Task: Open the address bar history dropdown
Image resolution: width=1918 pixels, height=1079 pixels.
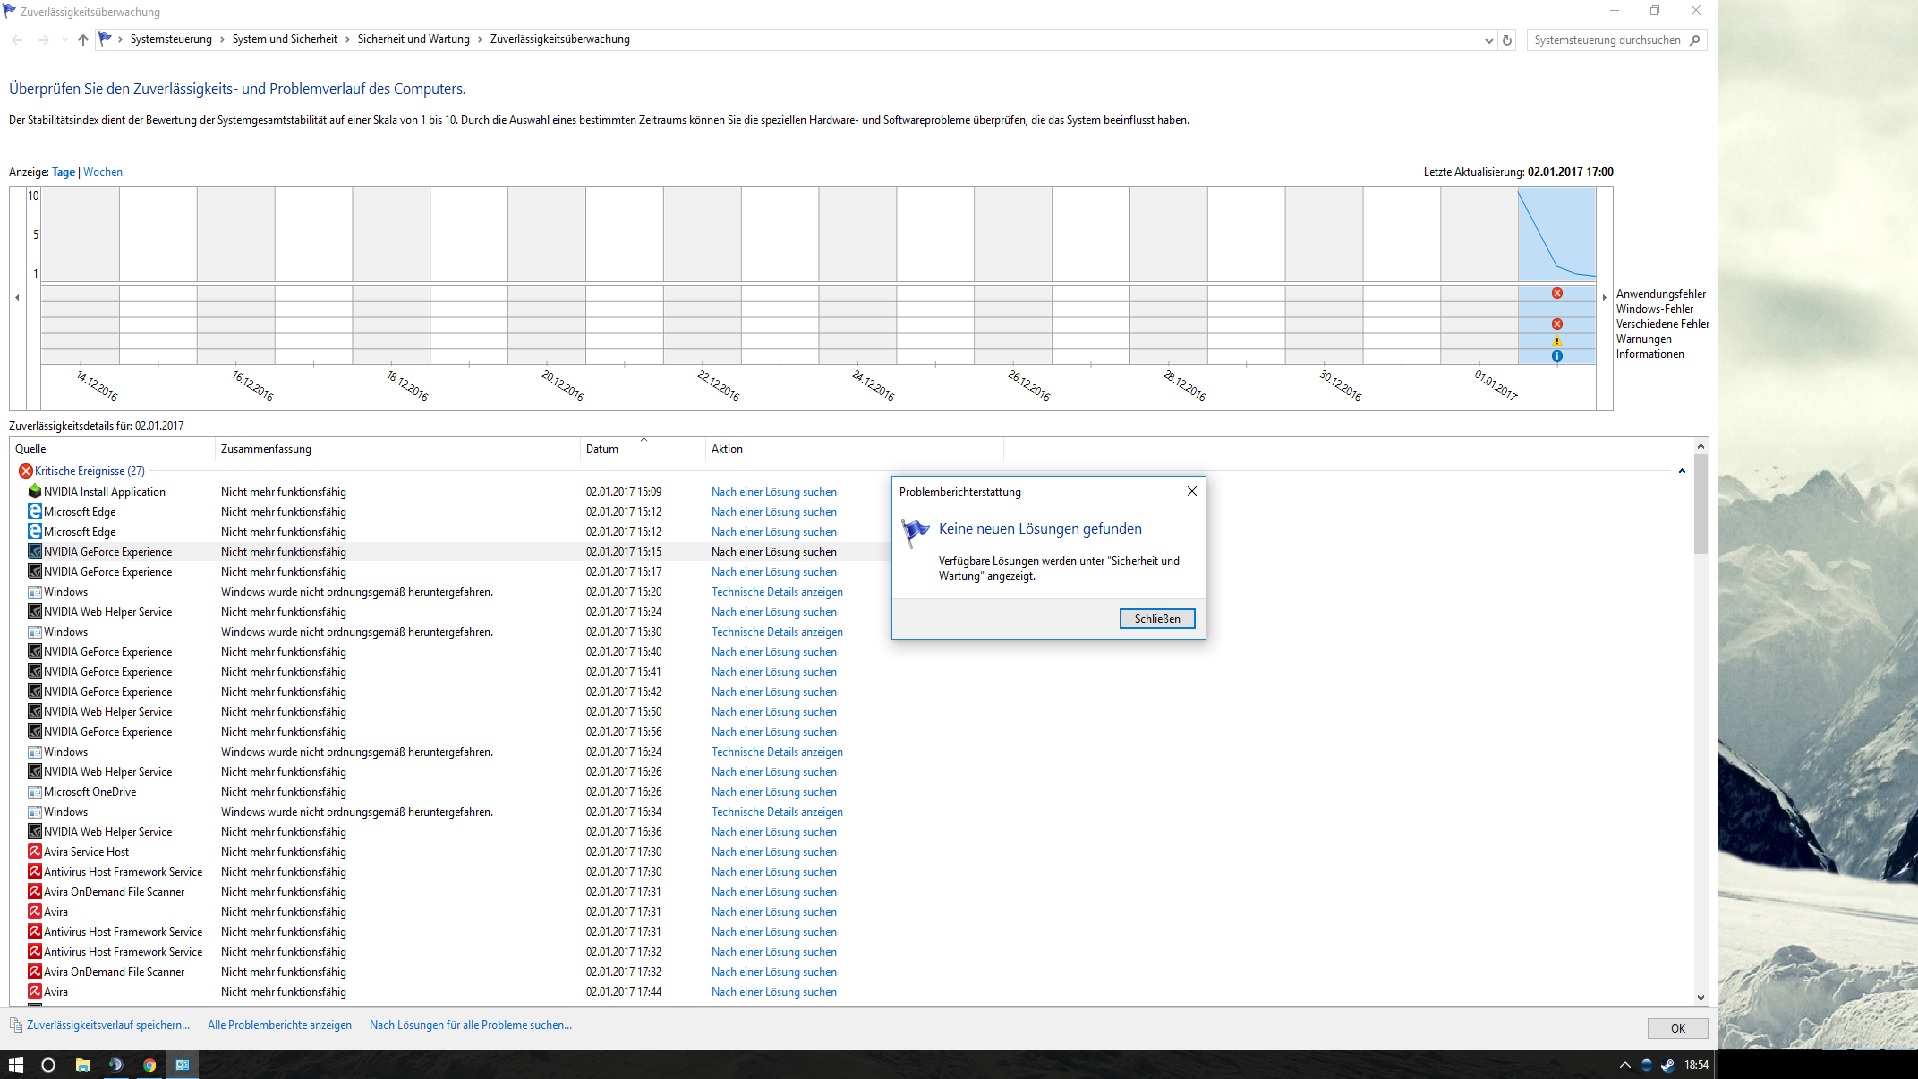Action: click(x=1489, y=40)
